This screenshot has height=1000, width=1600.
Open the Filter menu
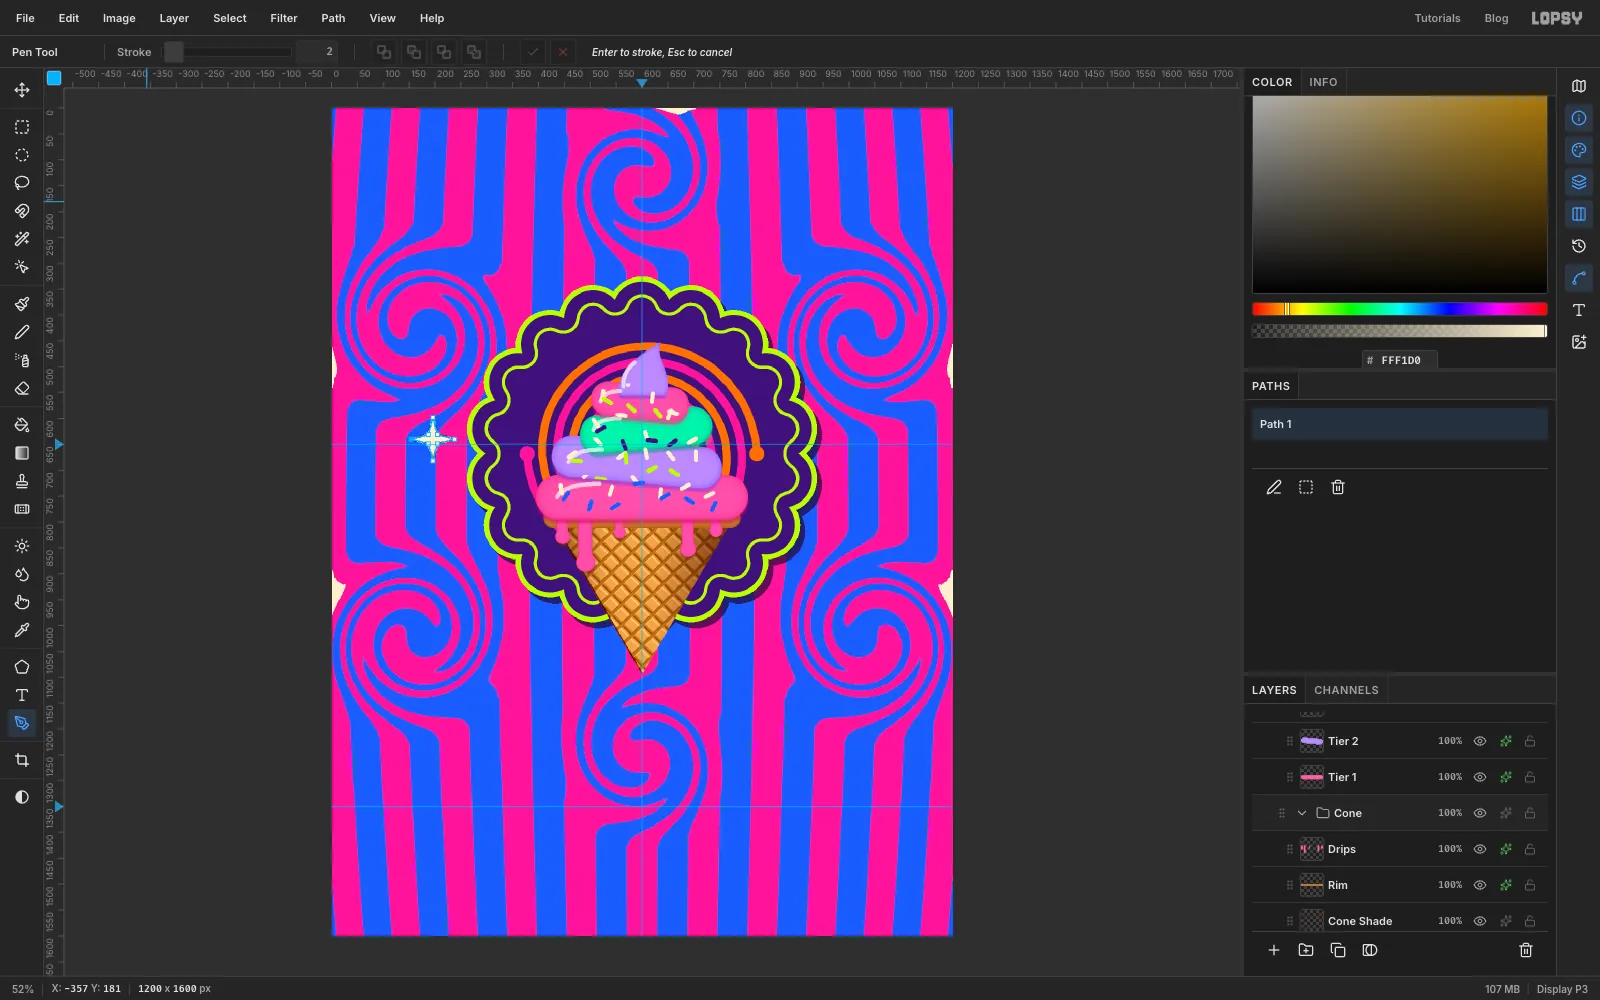[284, 18]
